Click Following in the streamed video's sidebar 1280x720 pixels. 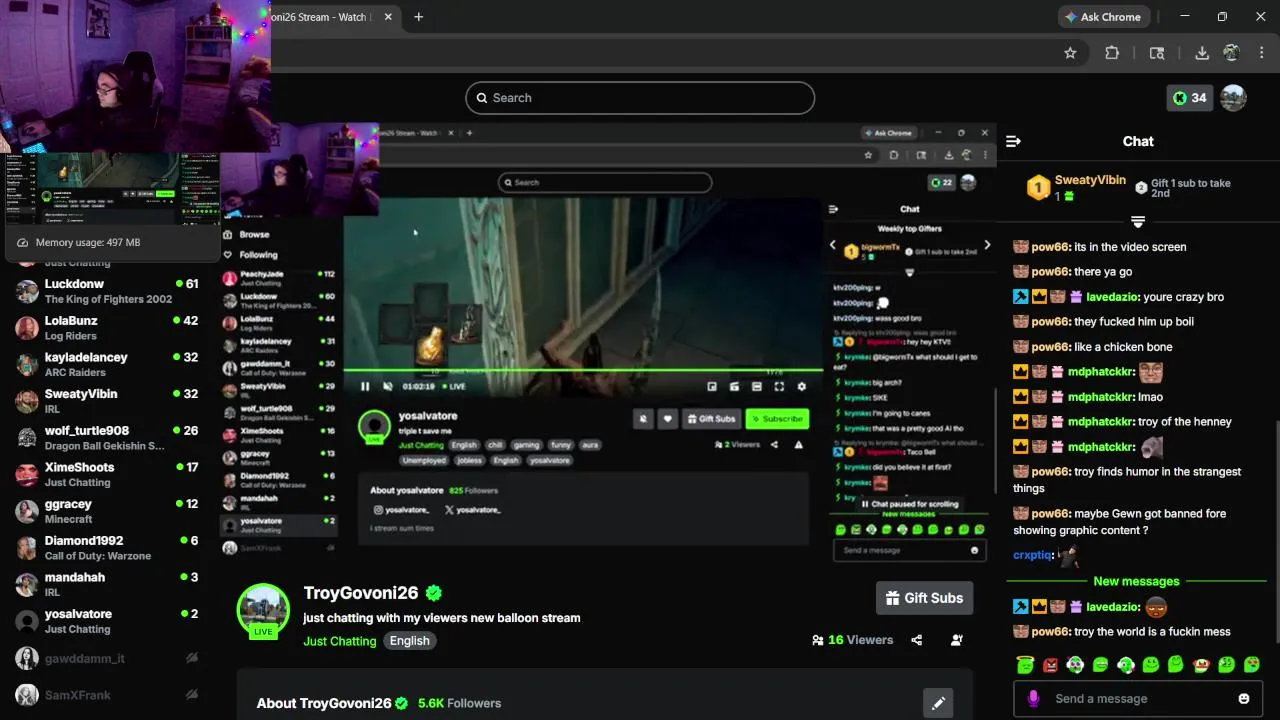click(x=250, y=255)
